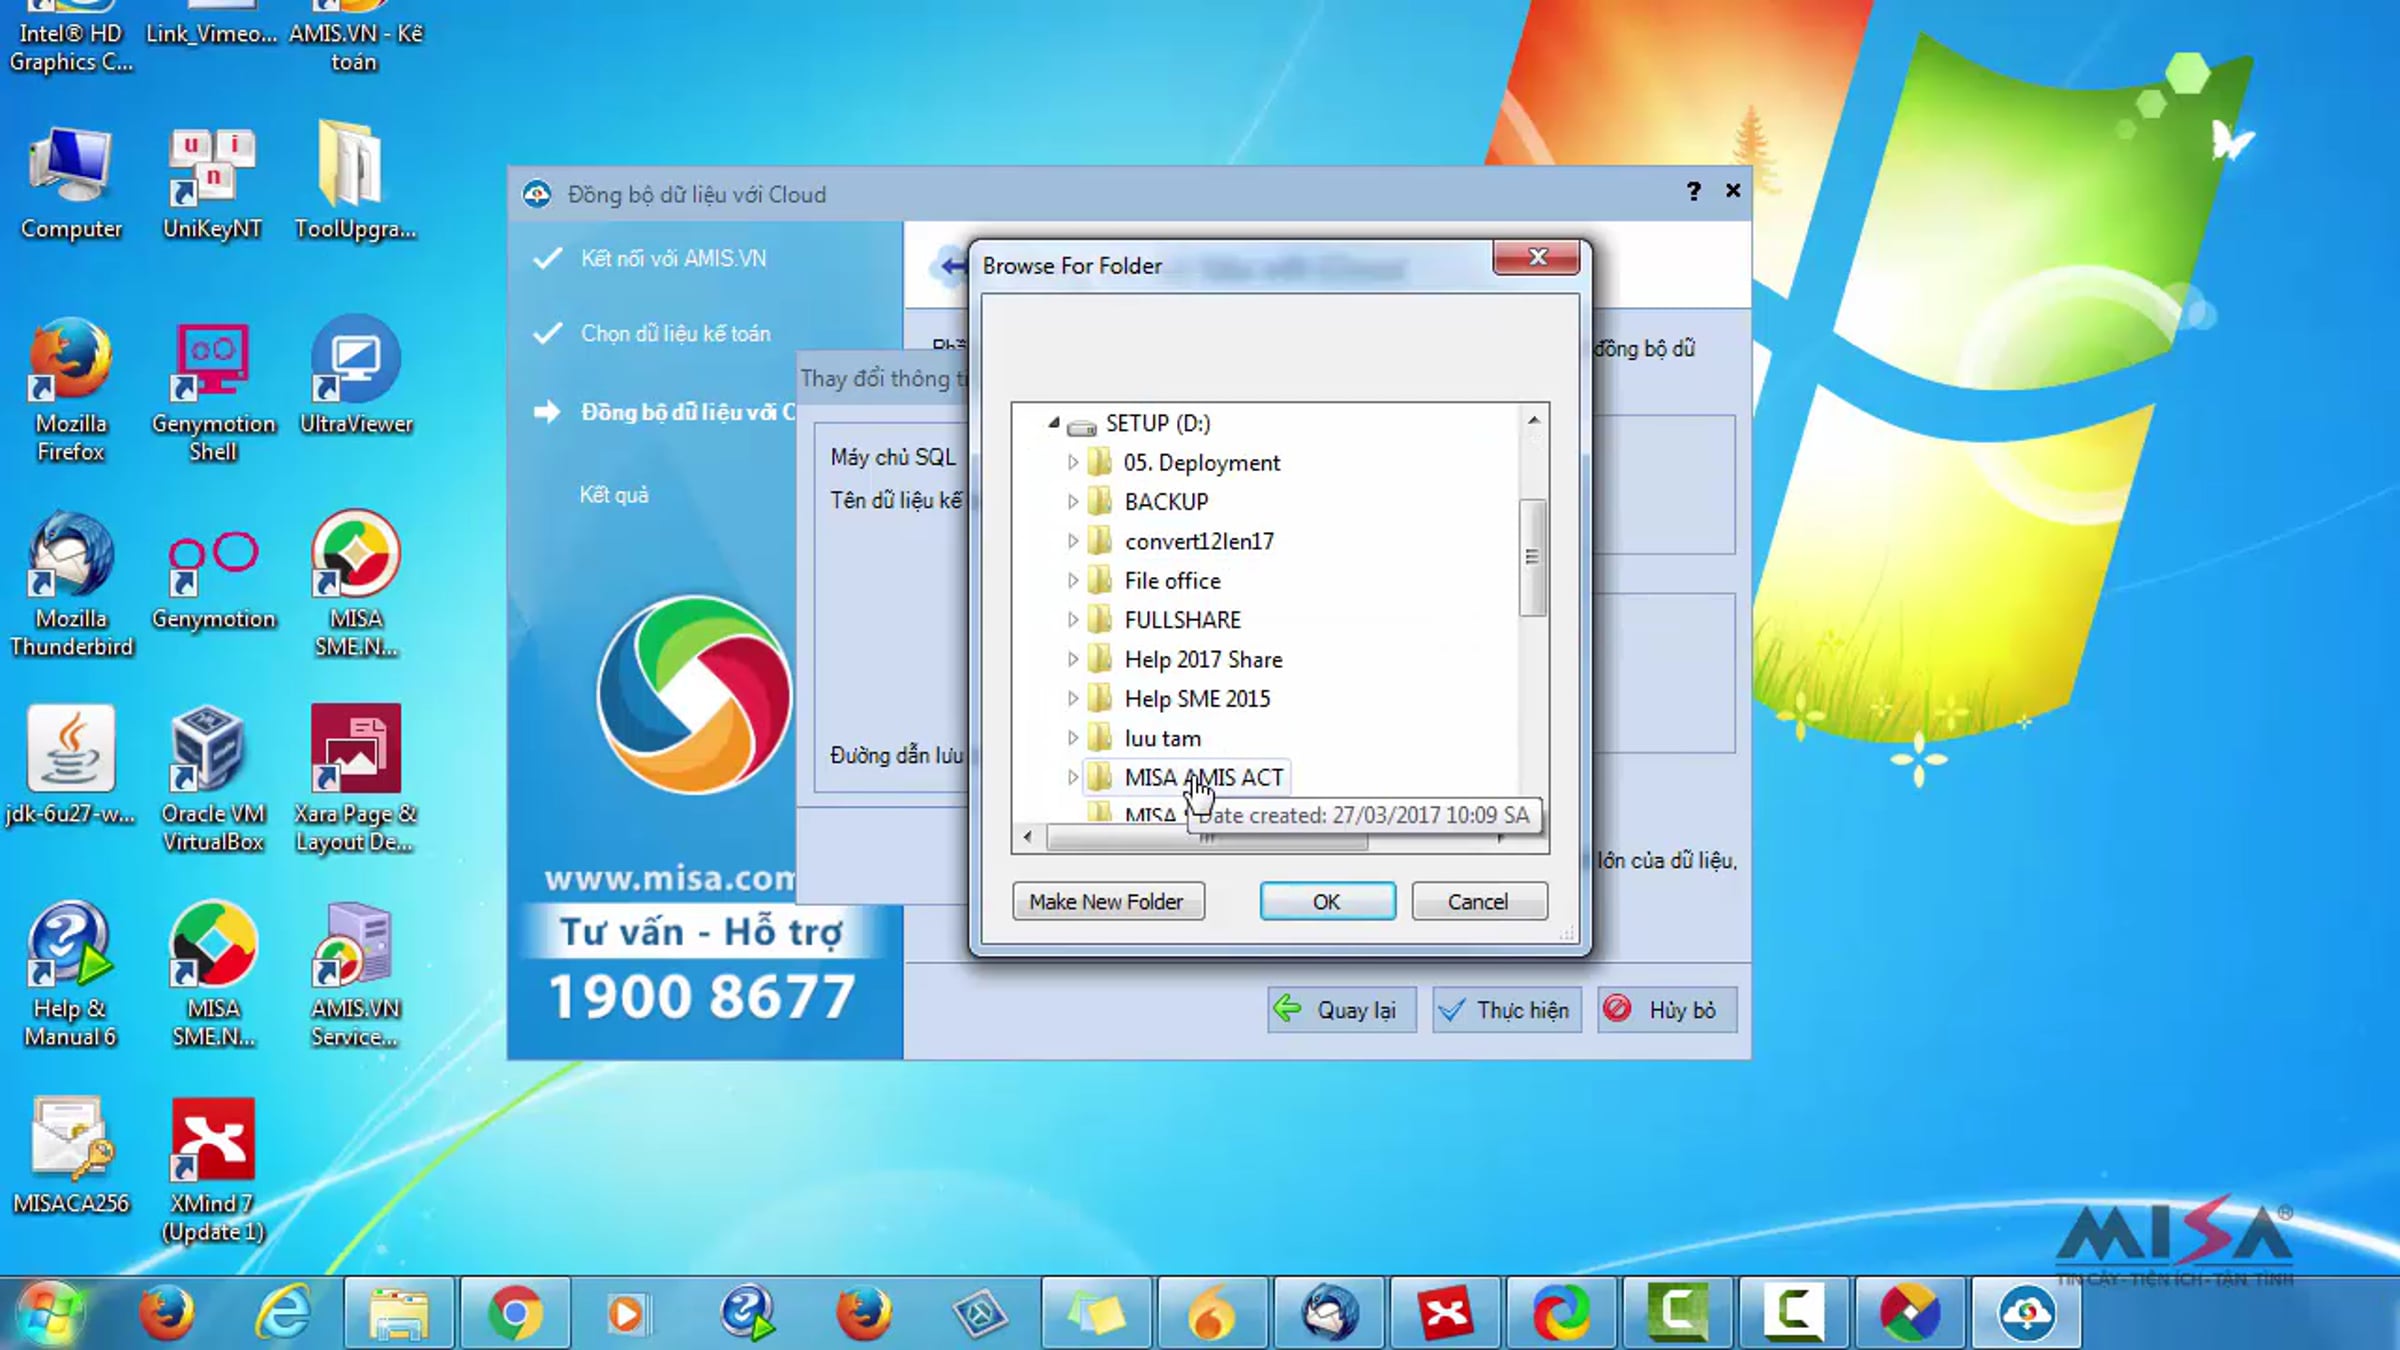
Task: Open the UniKeyNT desktop shortcut
Action: (212, 183)
